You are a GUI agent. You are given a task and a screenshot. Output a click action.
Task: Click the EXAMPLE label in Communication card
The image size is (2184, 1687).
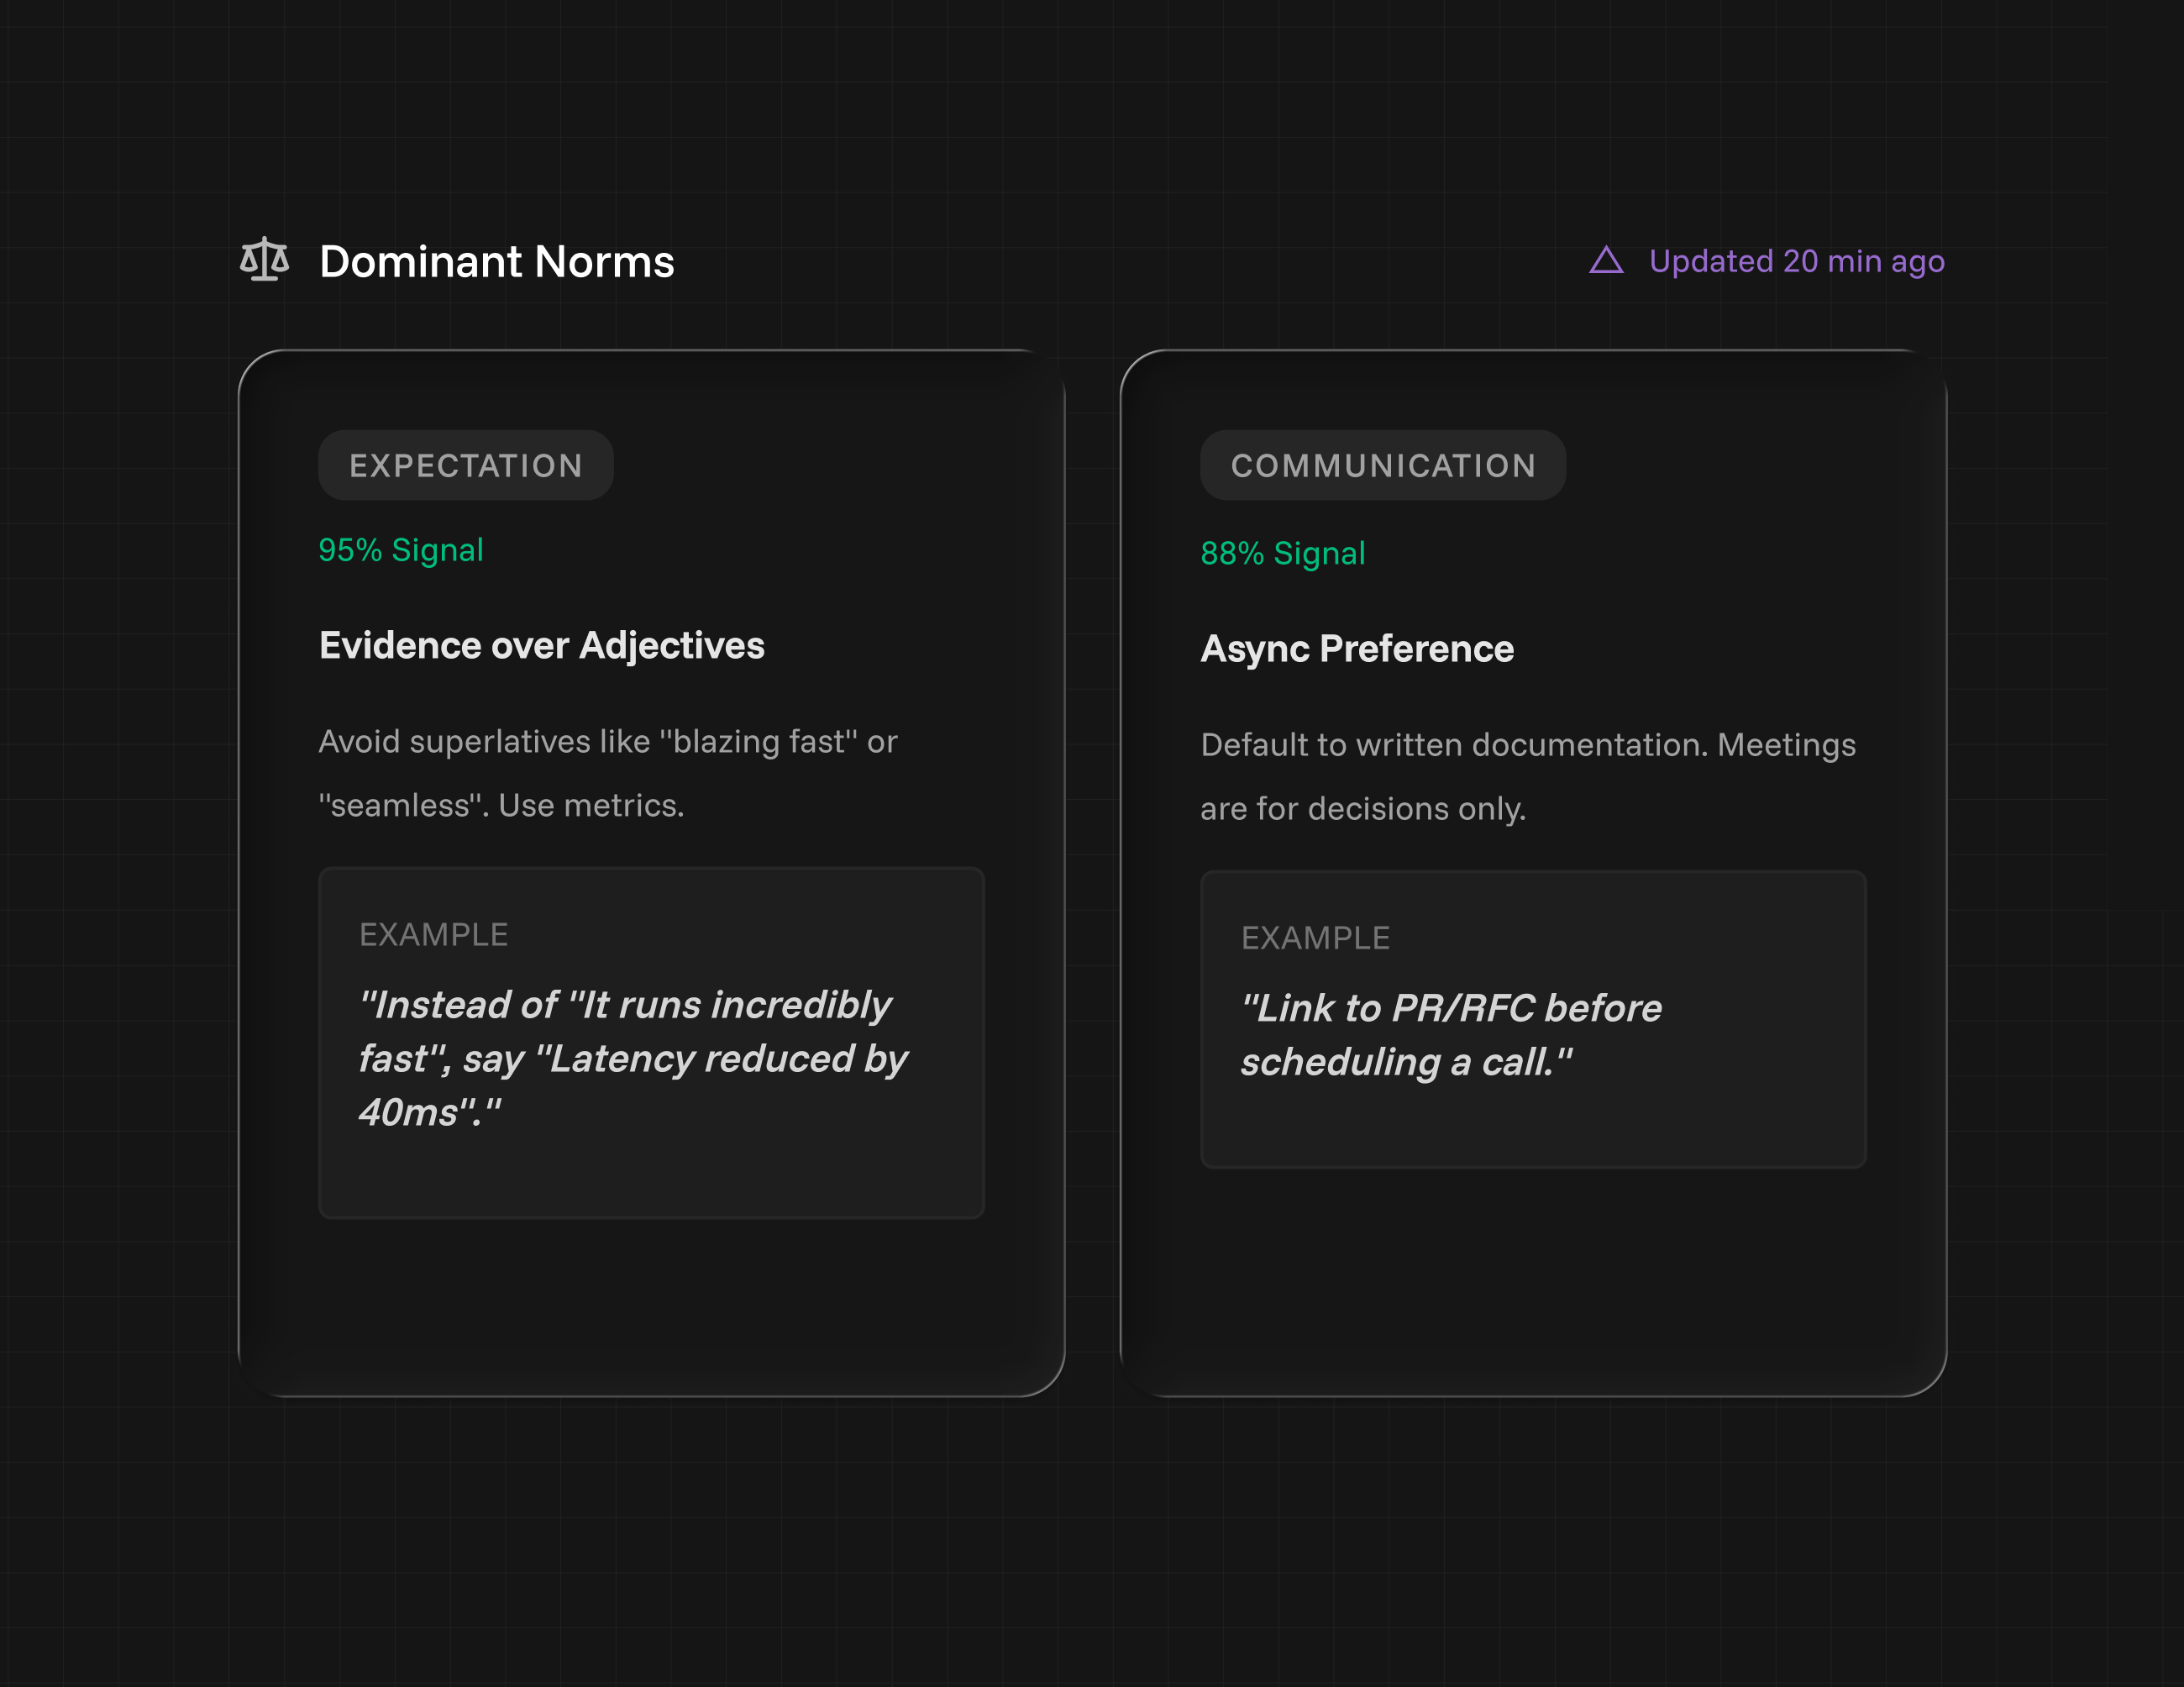(1315, 938)
